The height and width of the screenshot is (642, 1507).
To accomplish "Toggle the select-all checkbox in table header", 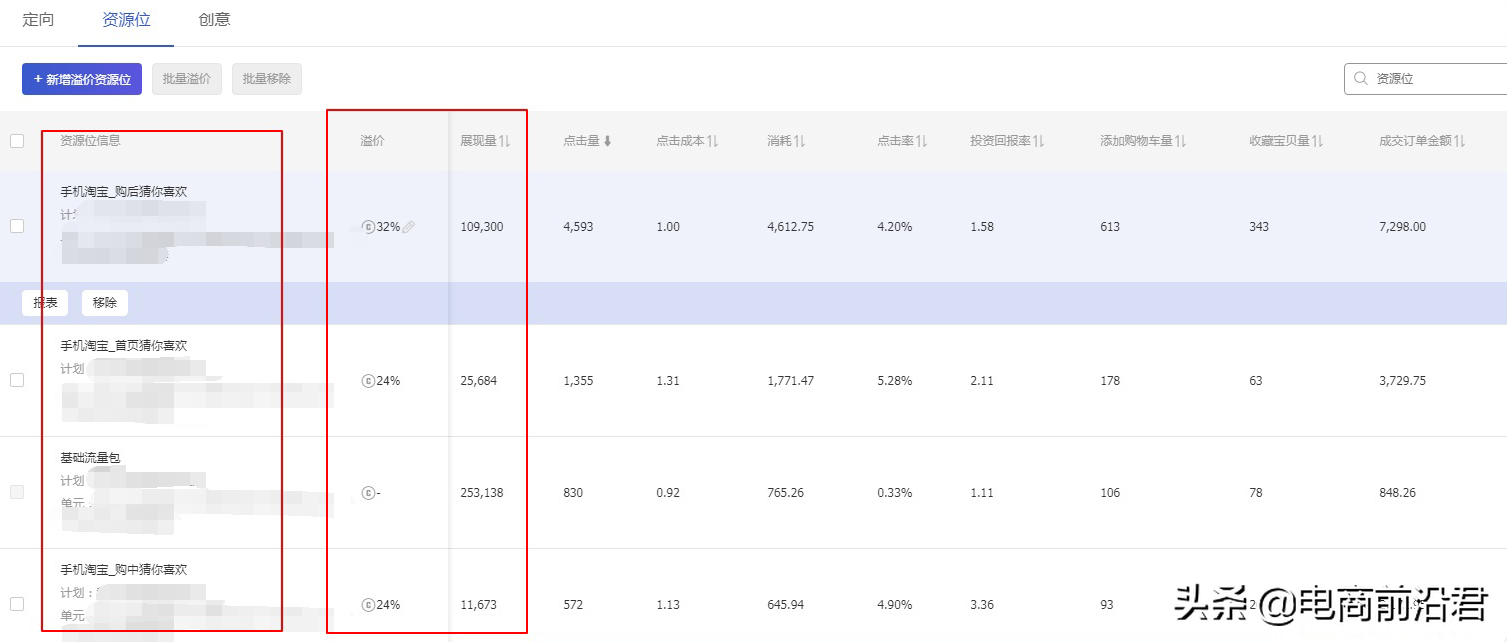I will (x=16, y=141).
